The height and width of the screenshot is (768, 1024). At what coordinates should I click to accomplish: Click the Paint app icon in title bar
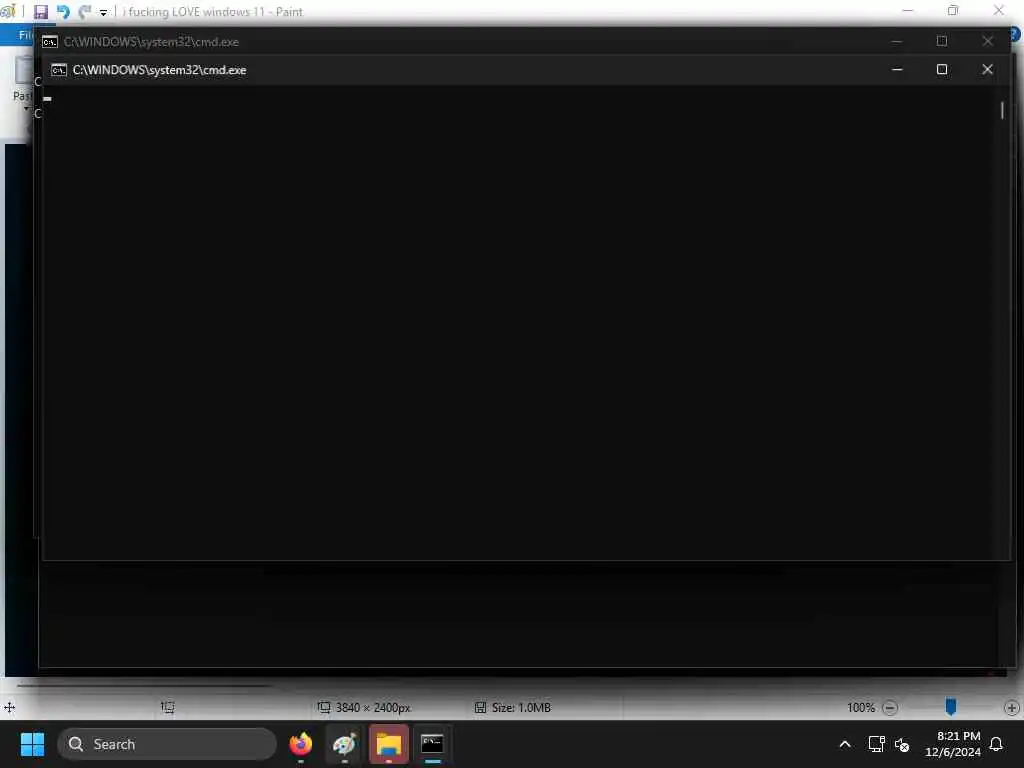click(8, 12)
